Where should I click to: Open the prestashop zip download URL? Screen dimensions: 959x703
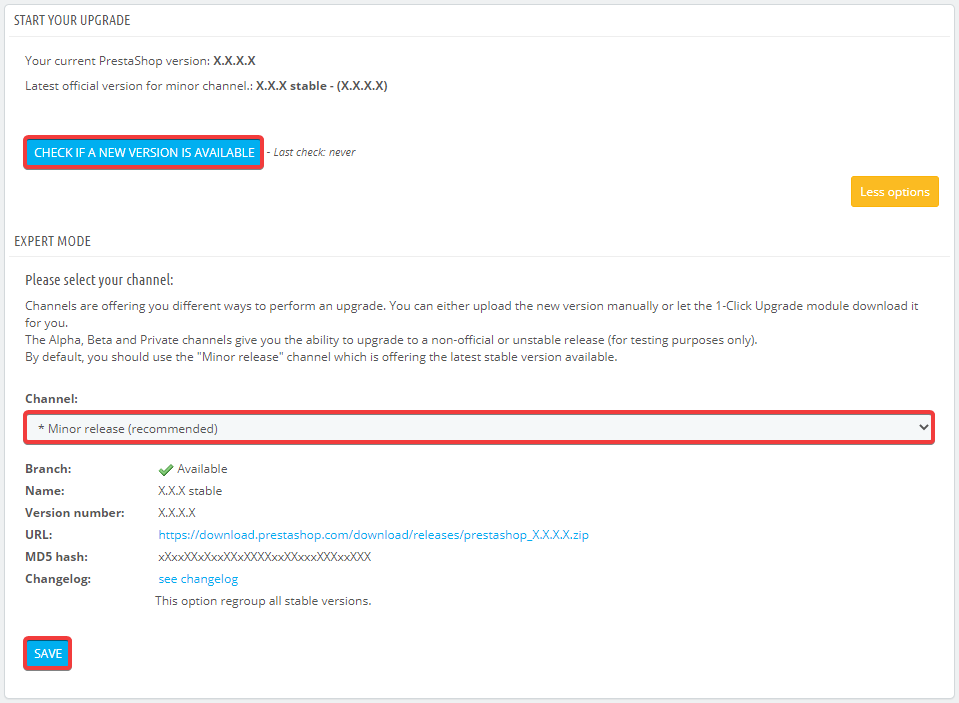pos(373,535)
